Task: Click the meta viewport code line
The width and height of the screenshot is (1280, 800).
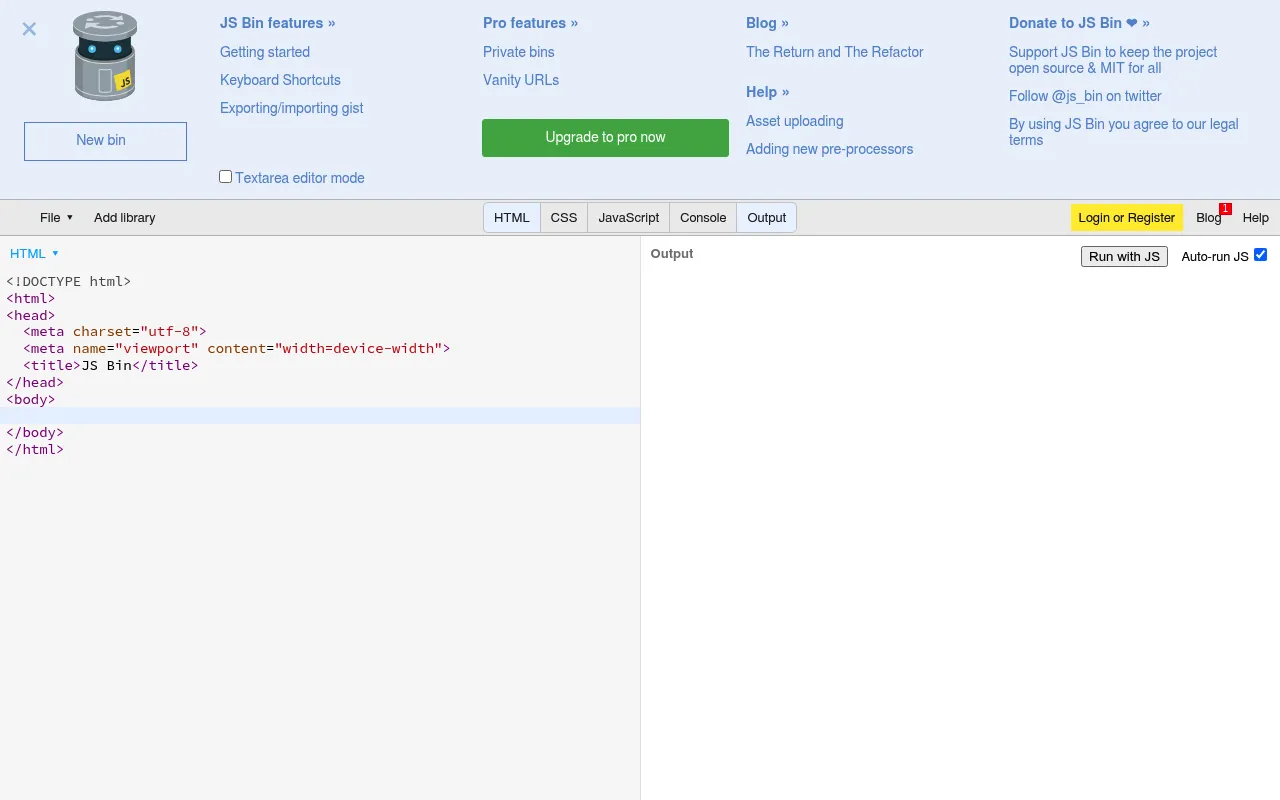Action: (x=237, y=348)
